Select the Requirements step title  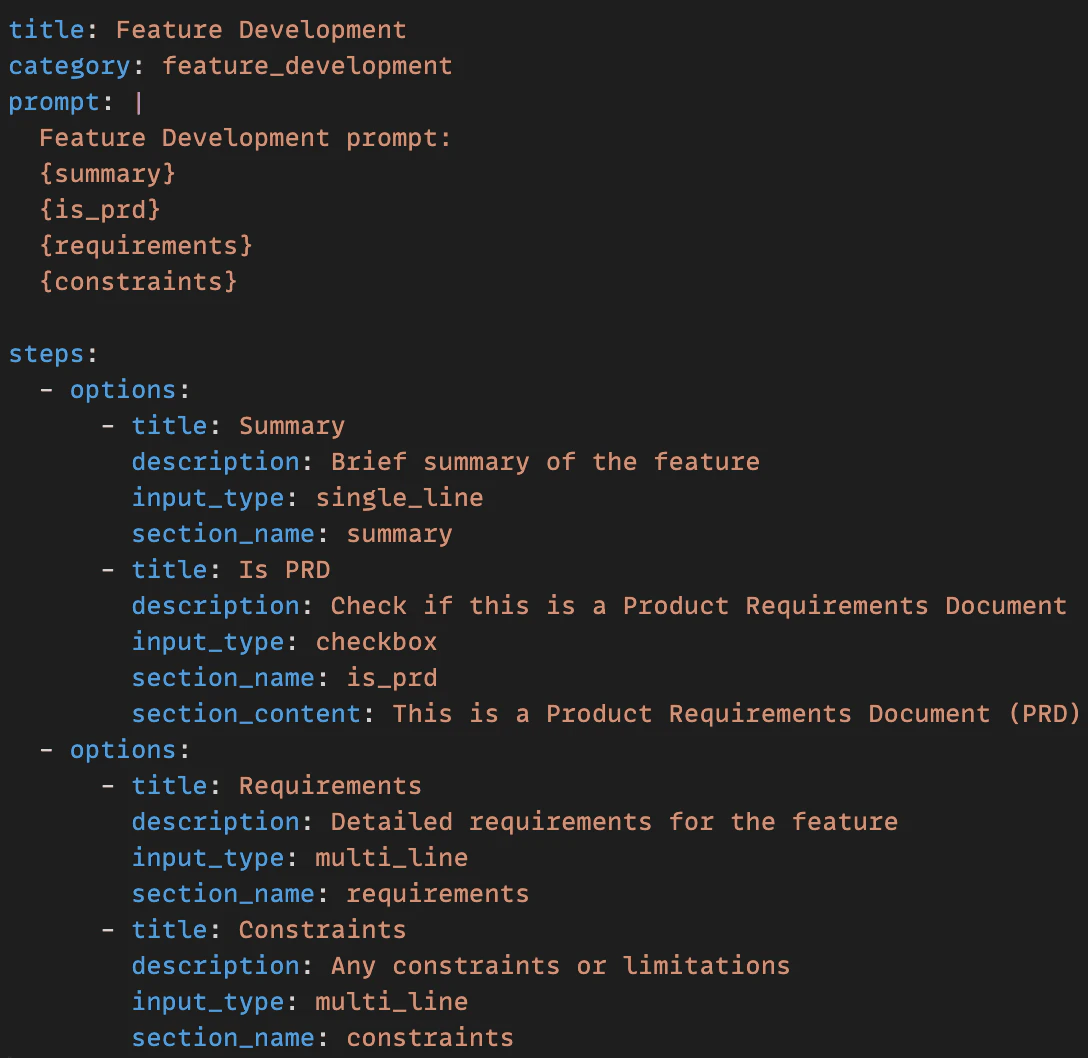[x=329, y=785]
